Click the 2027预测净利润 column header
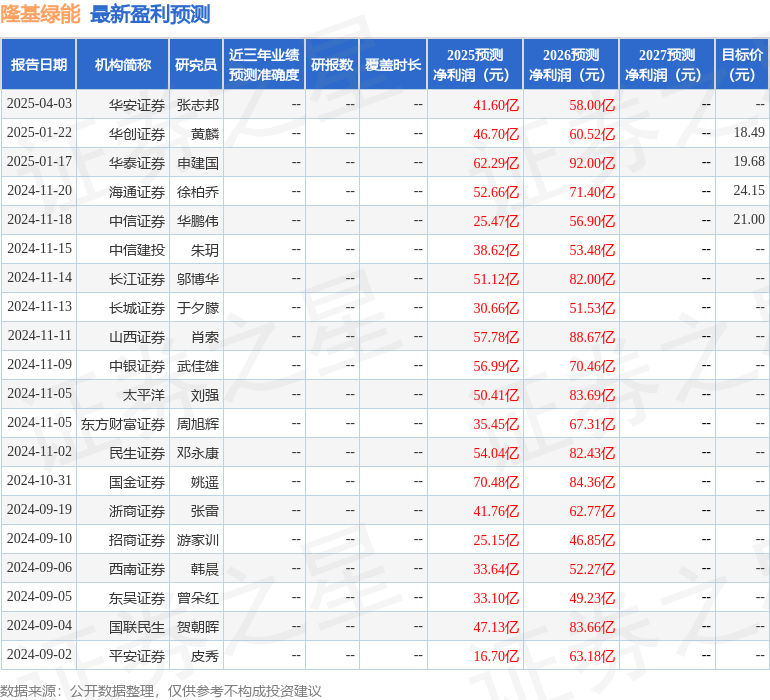The width and height of the screenshot is (770, 700). pos(667,64)
